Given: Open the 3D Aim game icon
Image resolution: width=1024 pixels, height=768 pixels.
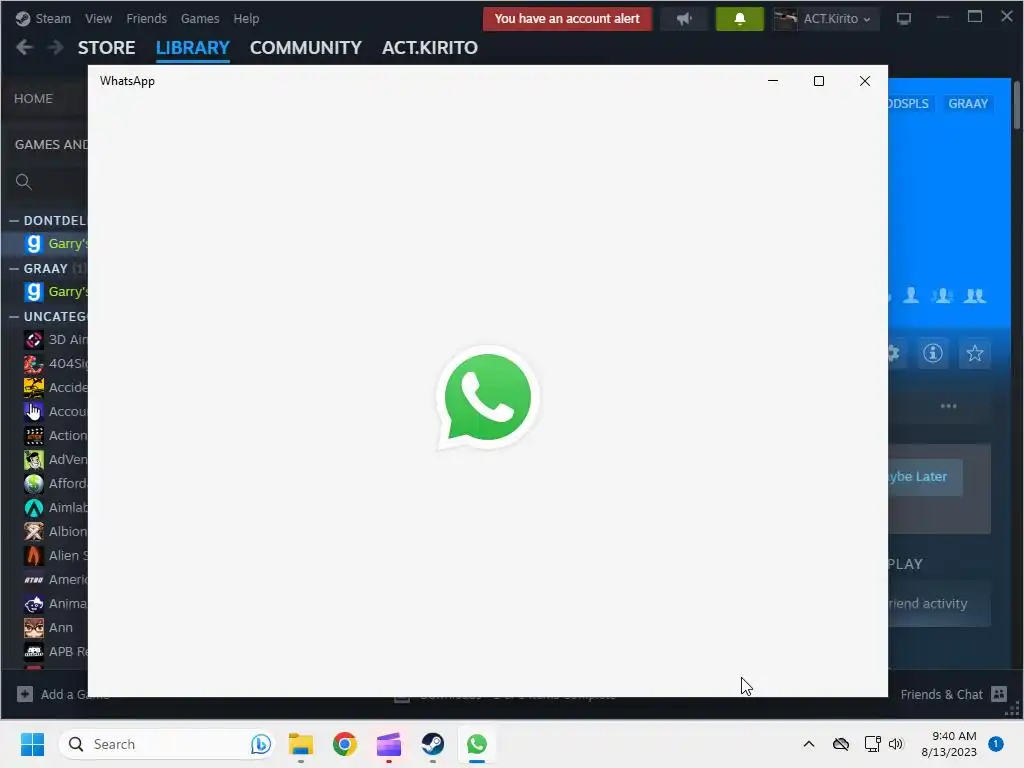Looking at the screenshot, I should [x=33, y=340].
